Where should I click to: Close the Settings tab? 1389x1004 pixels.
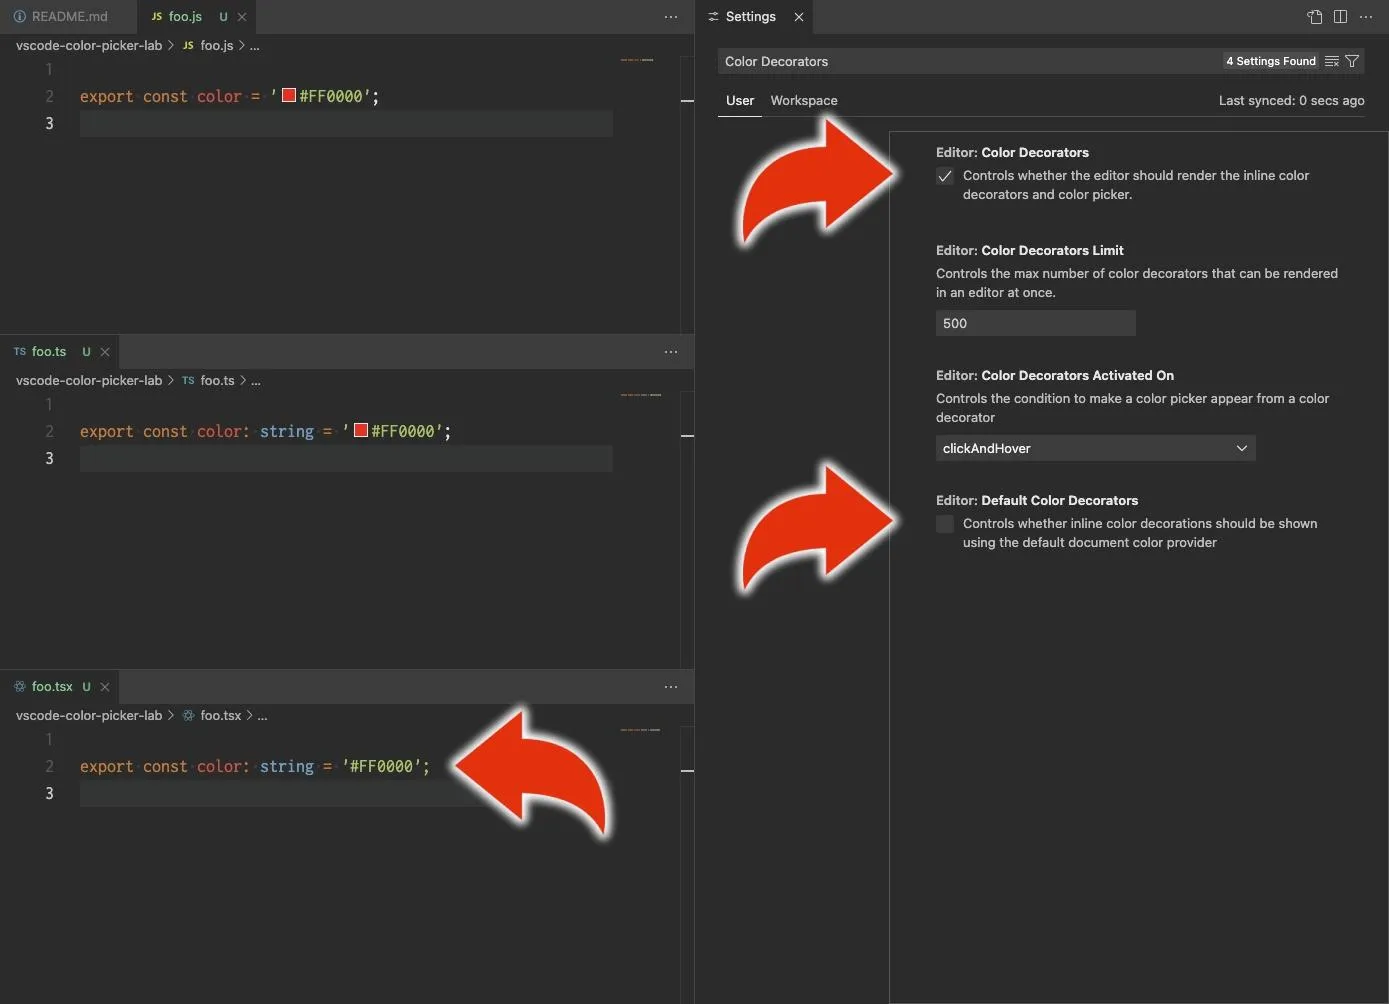pos(799,17)
